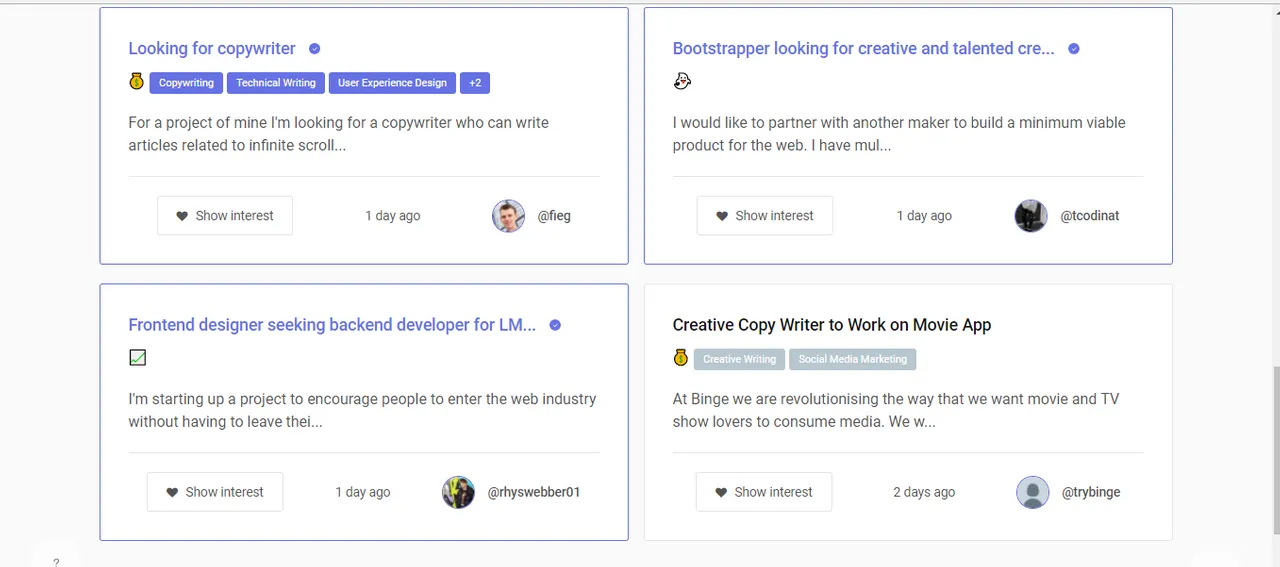Image resolution: width=1280 pixels, height=567 pixels.
Task: Click verified badge beside Bootstrapper listing title
Action: tap(1073, 48)
